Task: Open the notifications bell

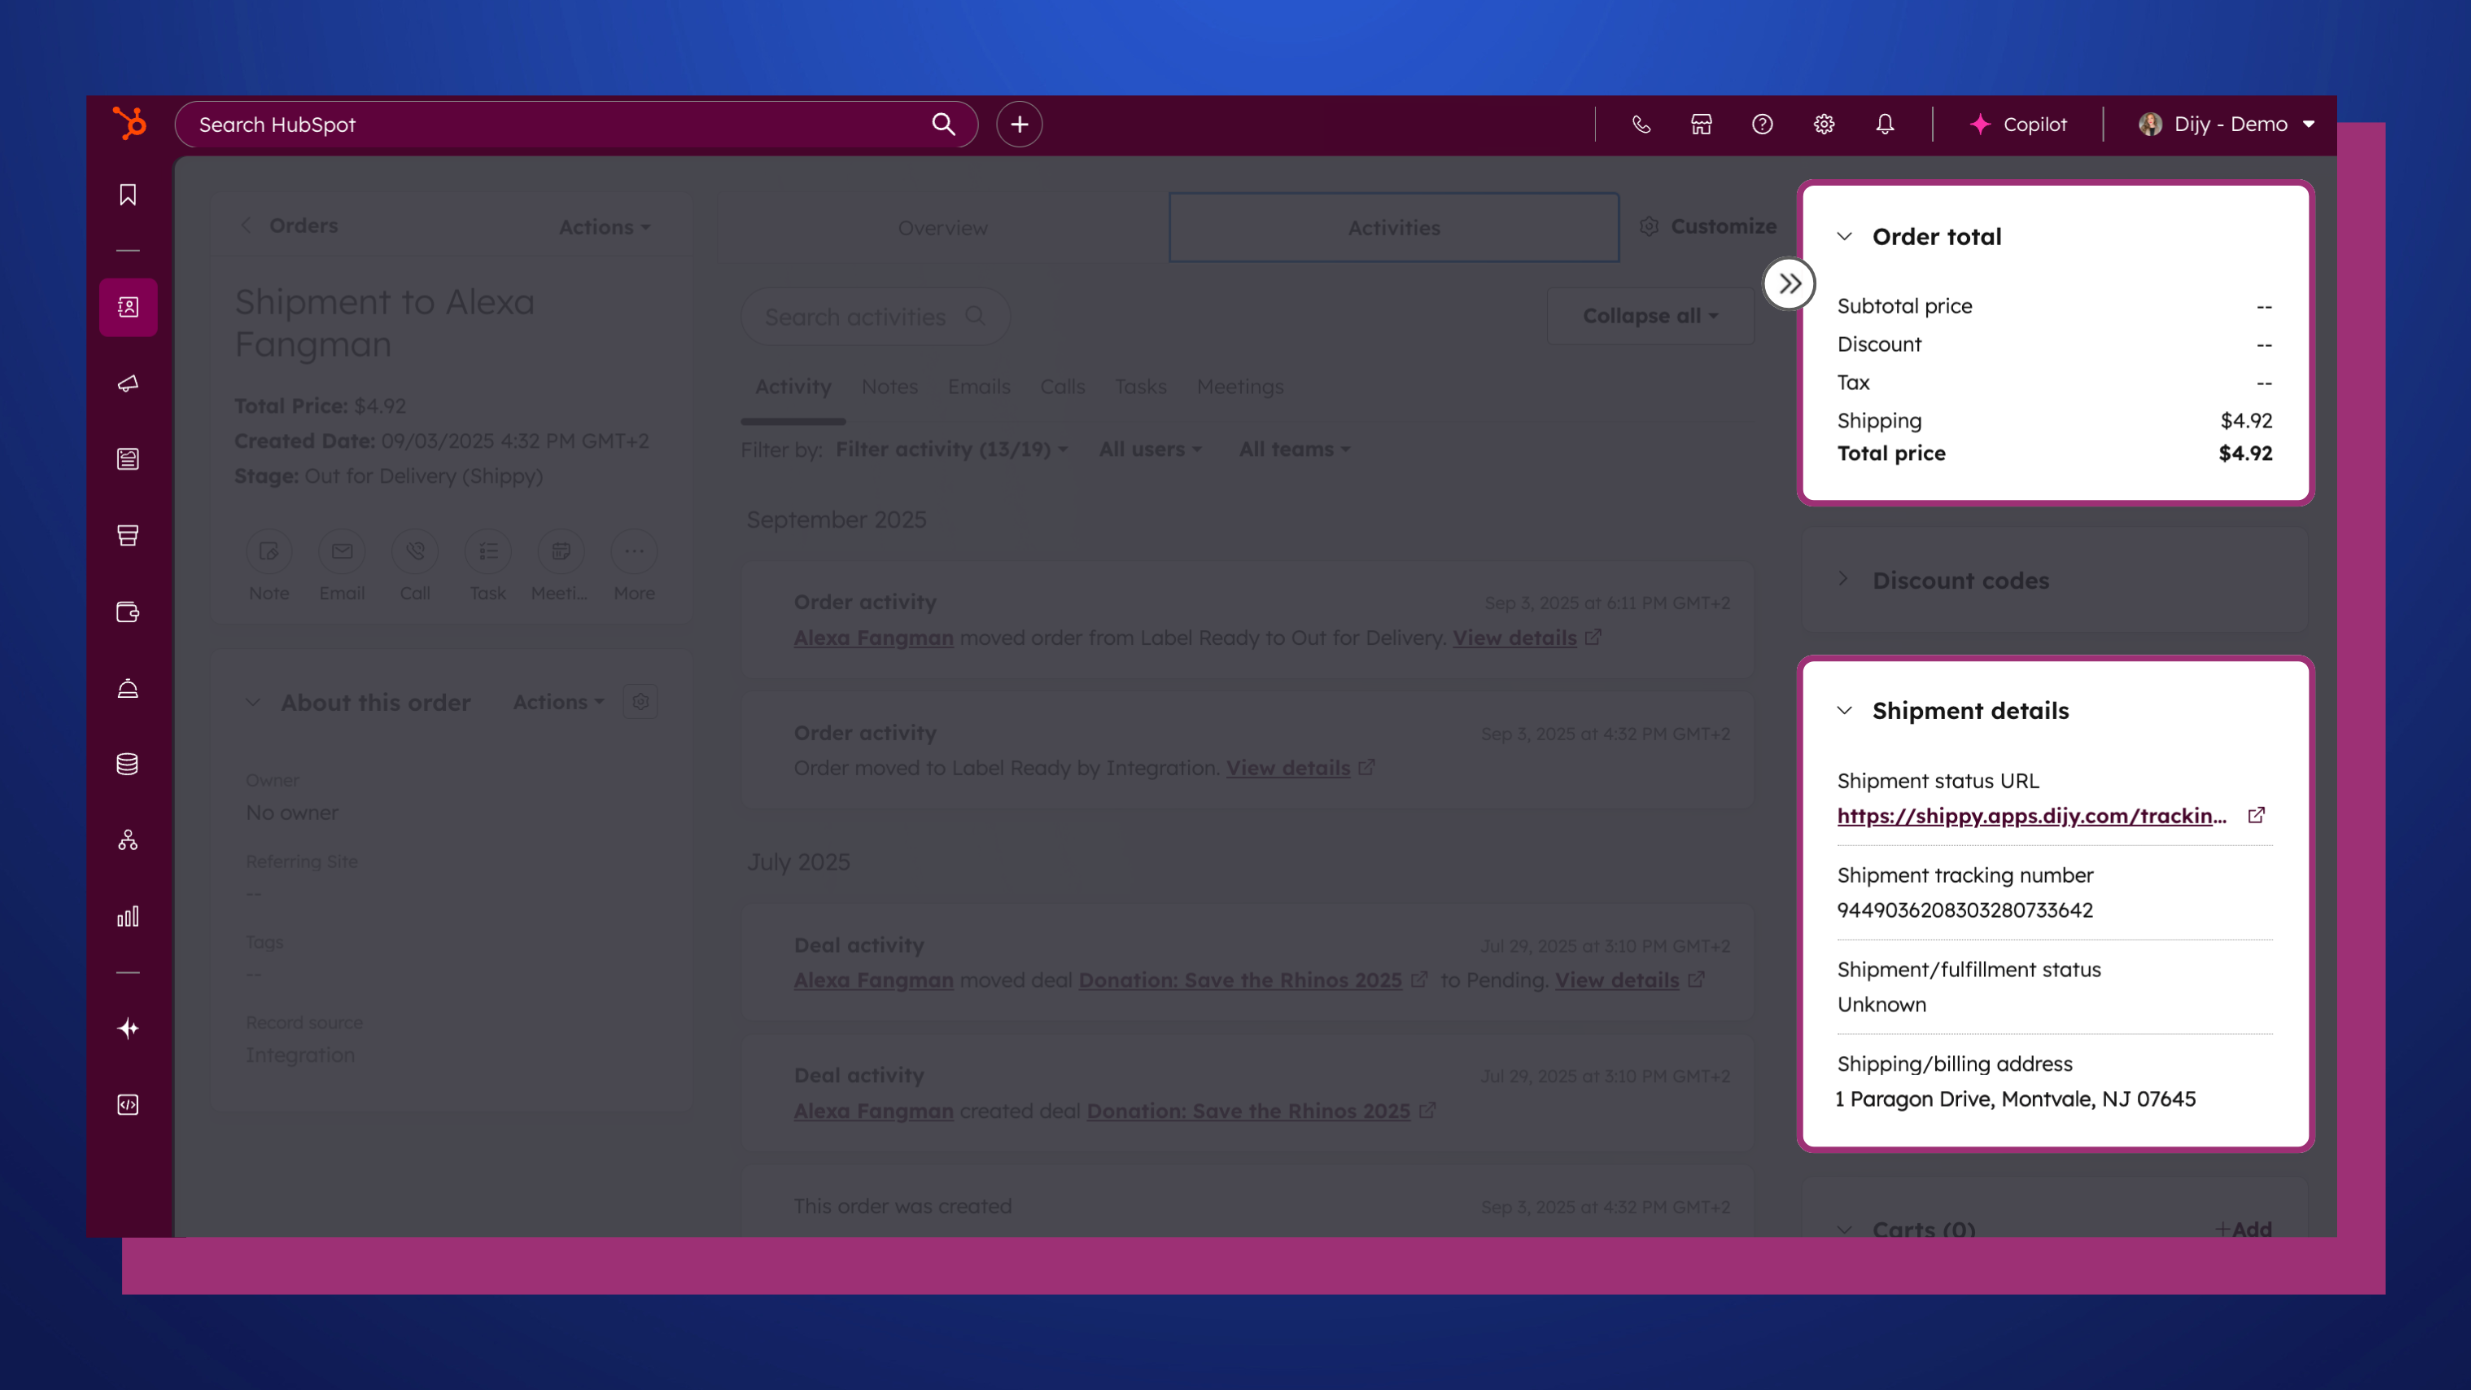Action: tap(1885, 124)
